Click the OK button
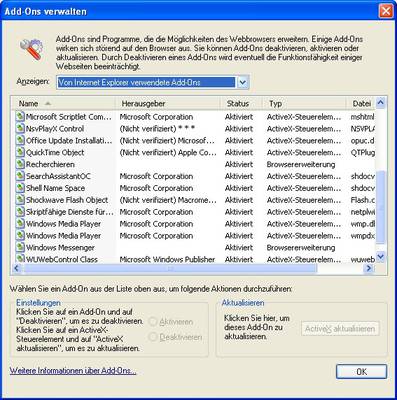The height and width of the screenshot is (400, 397). point(361,371)
